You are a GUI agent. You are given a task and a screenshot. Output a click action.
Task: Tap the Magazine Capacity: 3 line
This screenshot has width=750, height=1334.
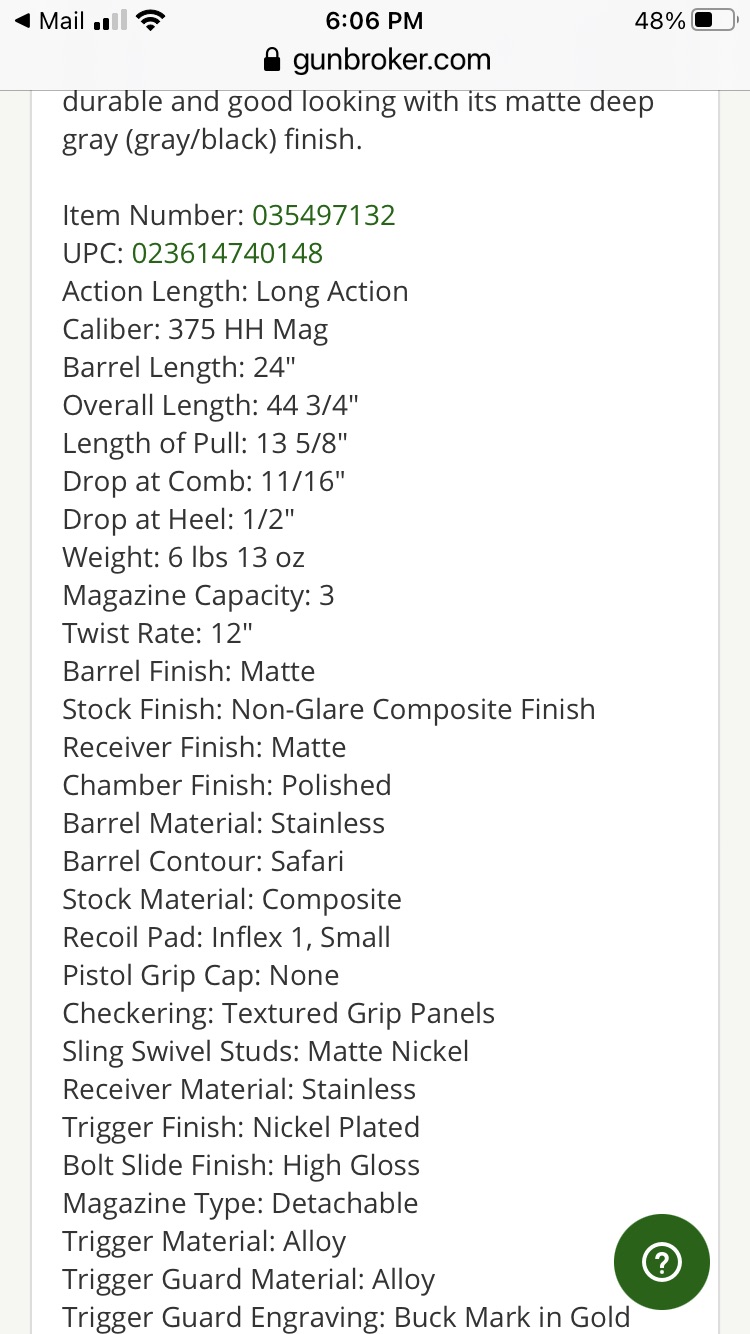198,595
